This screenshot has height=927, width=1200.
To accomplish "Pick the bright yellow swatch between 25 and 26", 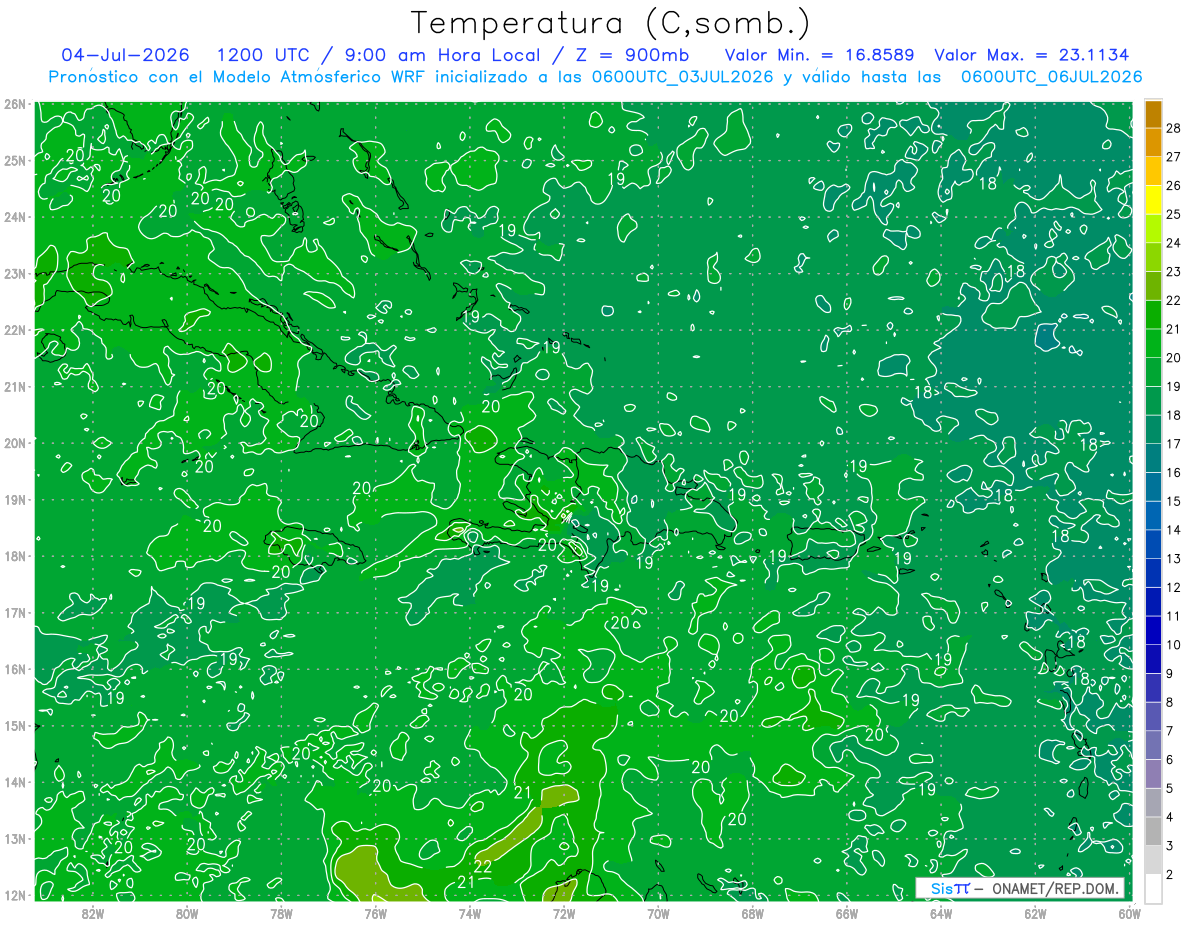I will click(1153, 200).
